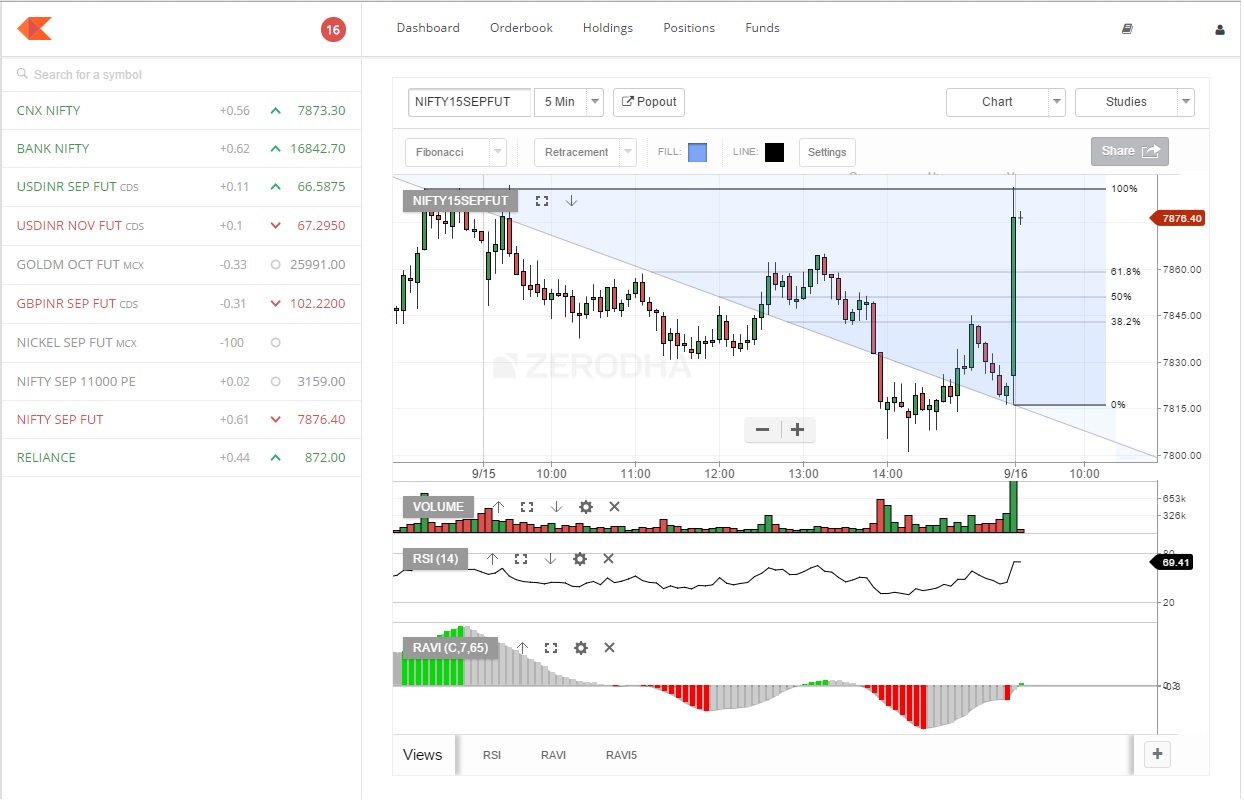Pick the black LINE color swatch
The height and width of the screenshot is (812, 1244).
point(774,152)
